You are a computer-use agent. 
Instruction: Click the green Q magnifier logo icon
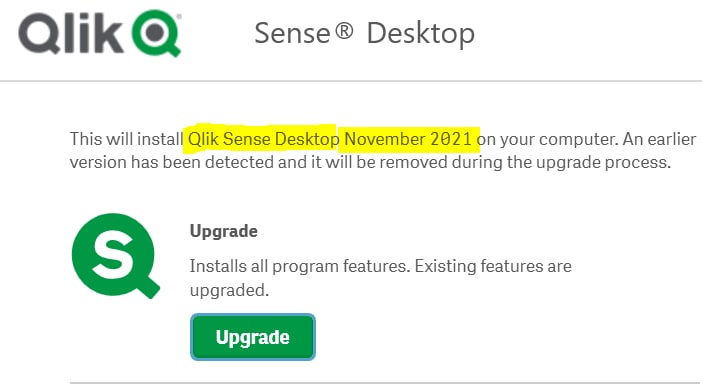tap(156, 33)
